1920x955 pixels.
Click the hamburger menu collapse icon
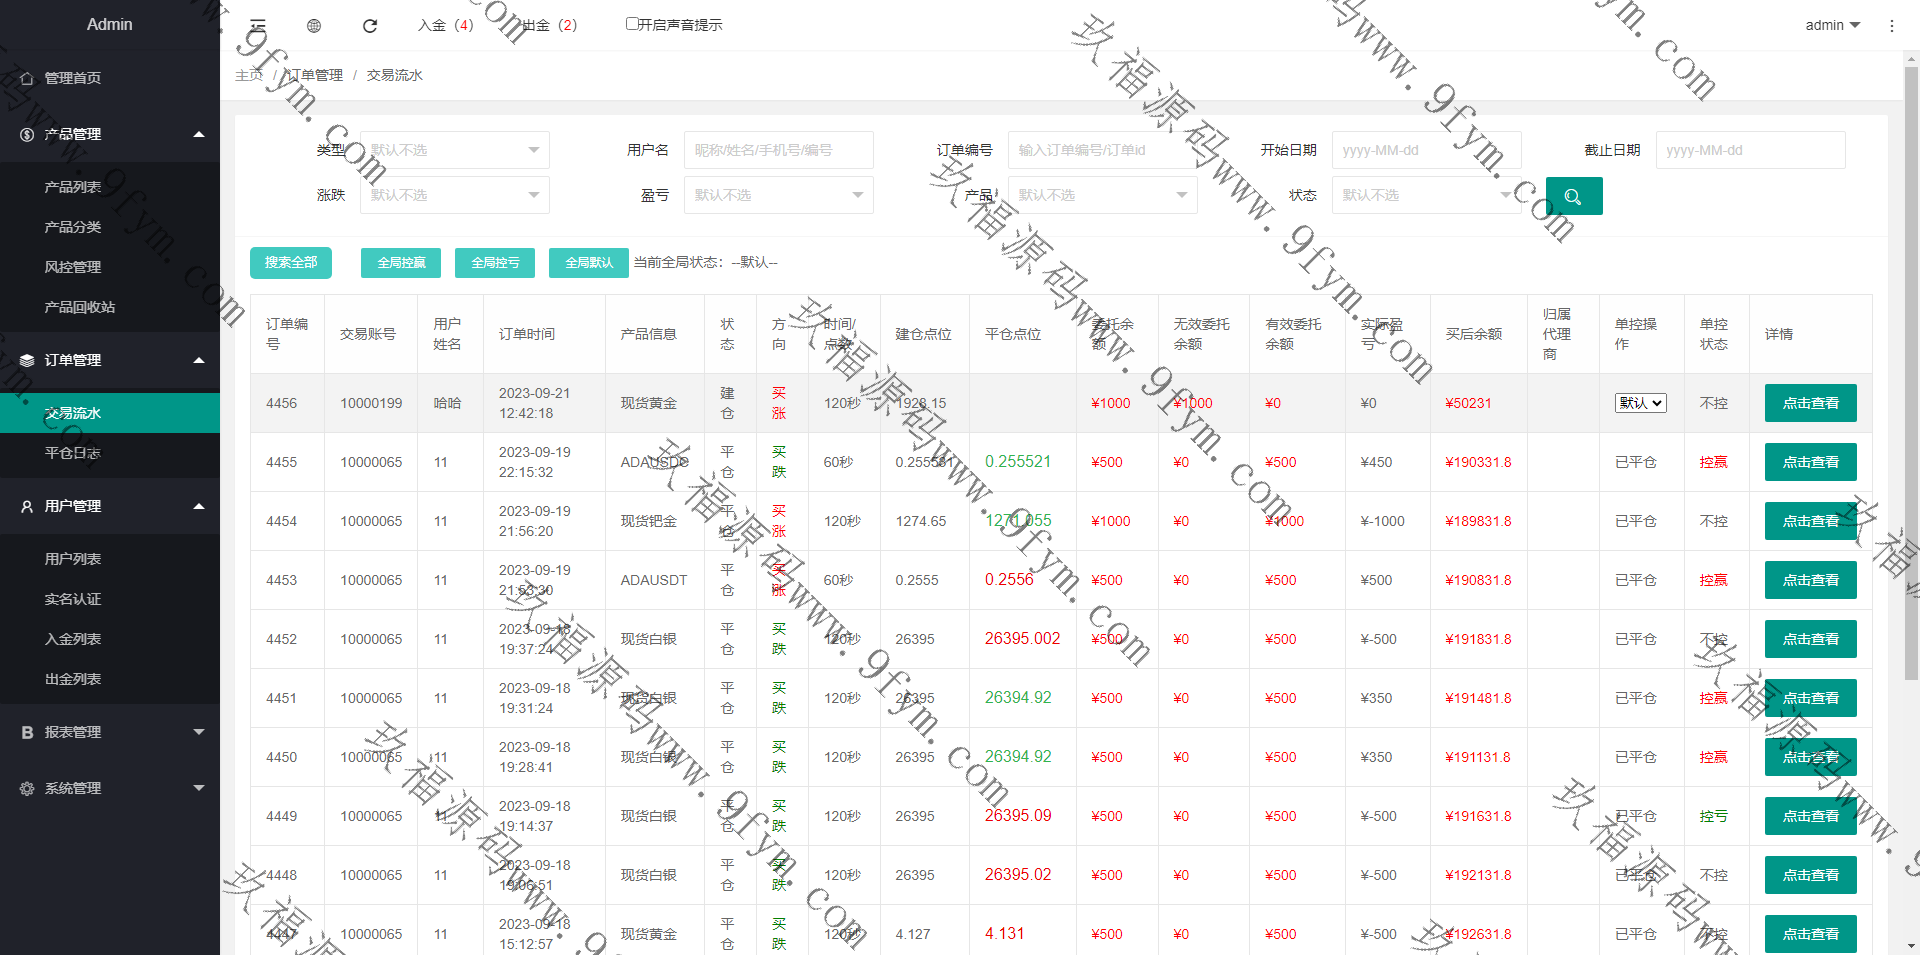258,25
